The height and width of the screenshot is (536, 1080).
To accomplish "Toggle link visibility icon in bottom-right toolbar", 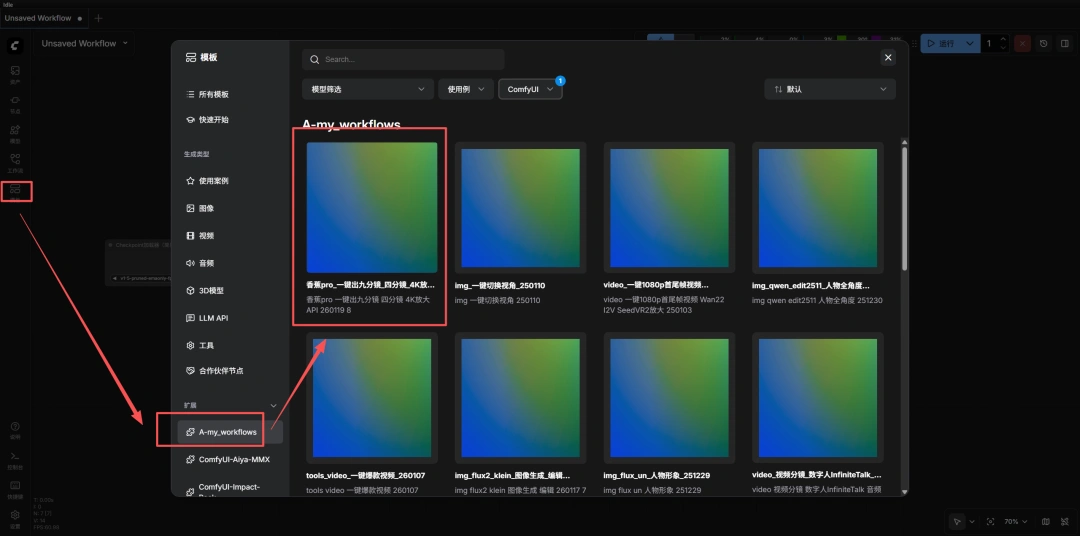I will coord(1063,521).
